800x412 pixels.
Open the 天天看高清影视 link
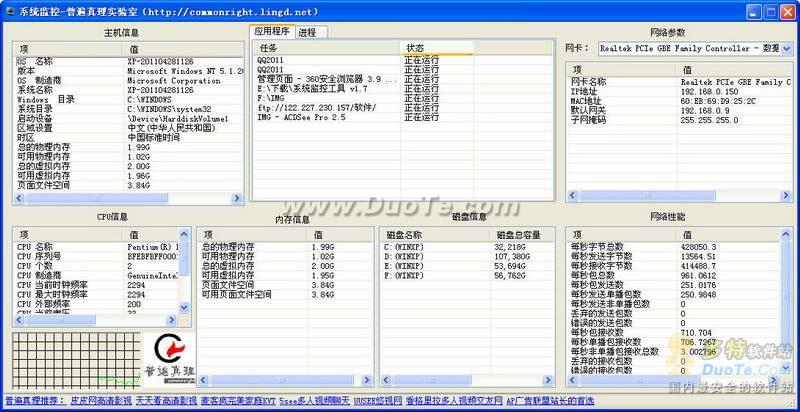pyautogui.click(x=166, y=401)
